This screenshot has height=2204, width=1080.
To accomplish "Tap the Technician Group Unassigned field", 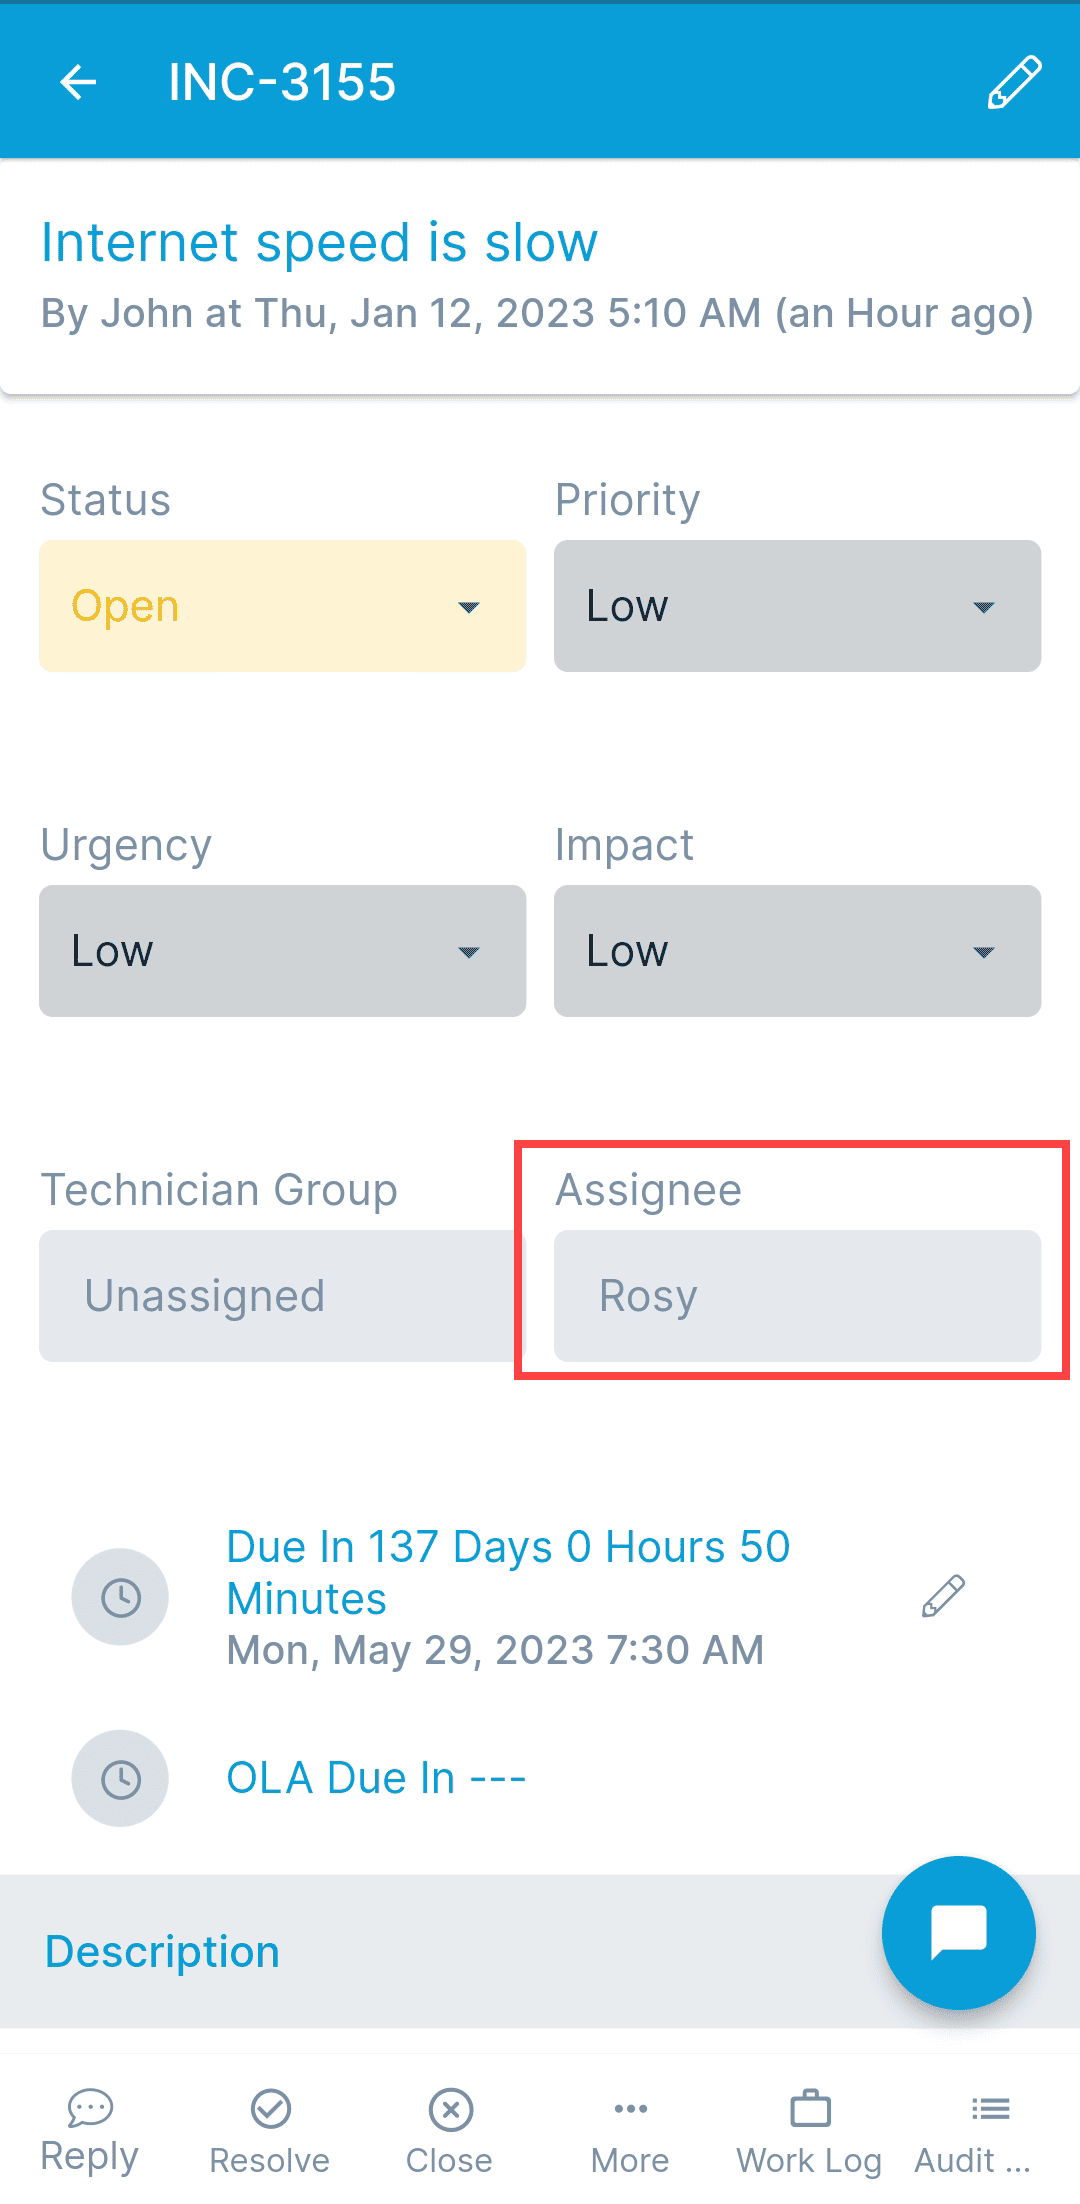I will click(x=282, y=1295).
